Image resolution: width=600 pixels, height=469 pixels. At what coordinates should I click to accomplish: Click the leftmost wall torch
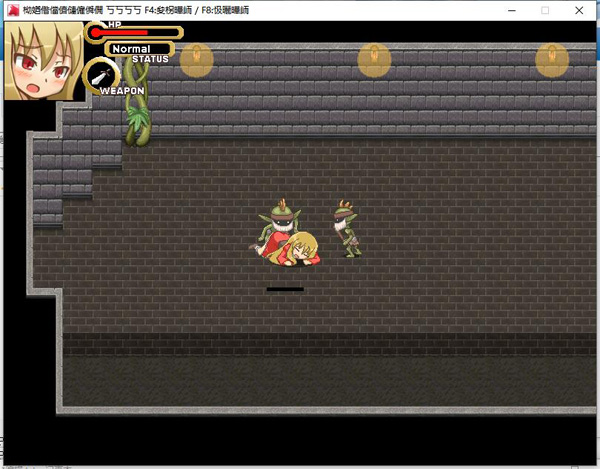[x=197, y=60]
